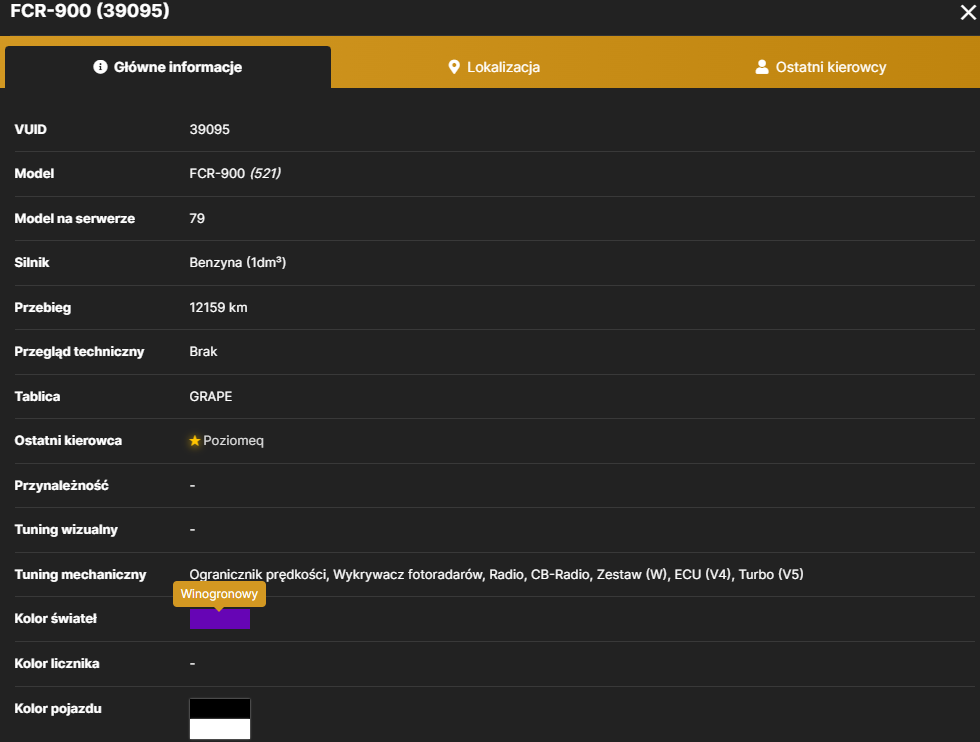Screen dimensions: 980x742
Task: Click the person icon for Ostatni kierowcy
Action: click(x=762, y=67)
